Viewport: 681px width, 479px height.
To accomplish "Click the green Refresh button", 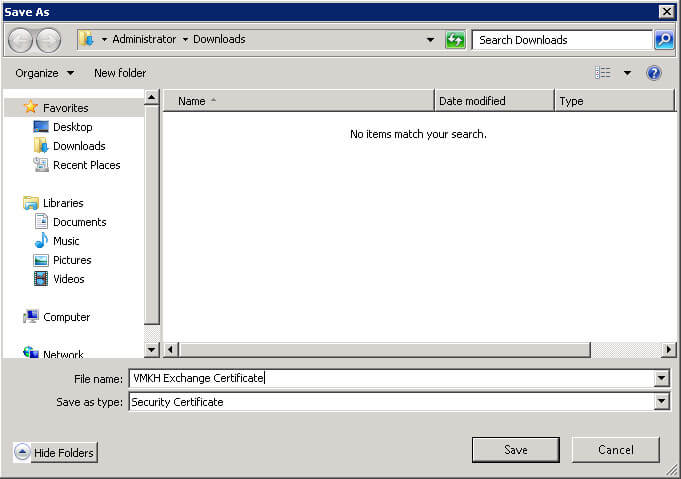I will click(455, 40).
